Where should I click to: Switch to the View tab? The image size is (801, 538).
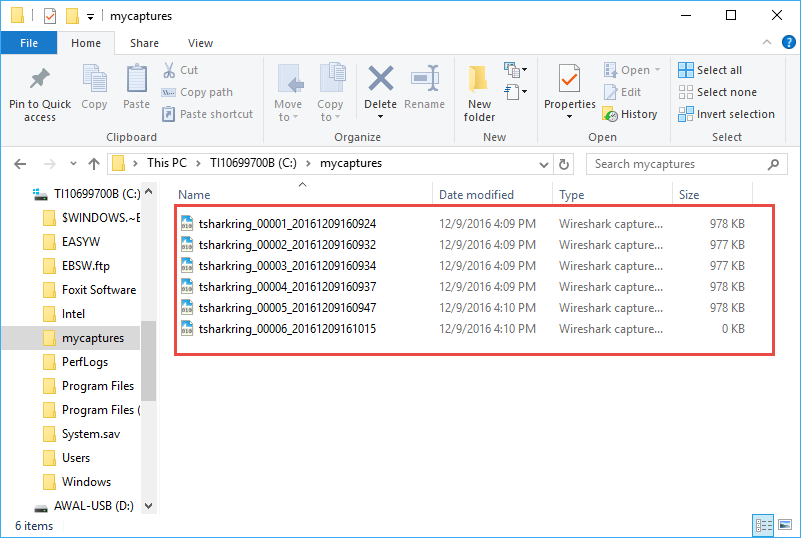point(200,43)
